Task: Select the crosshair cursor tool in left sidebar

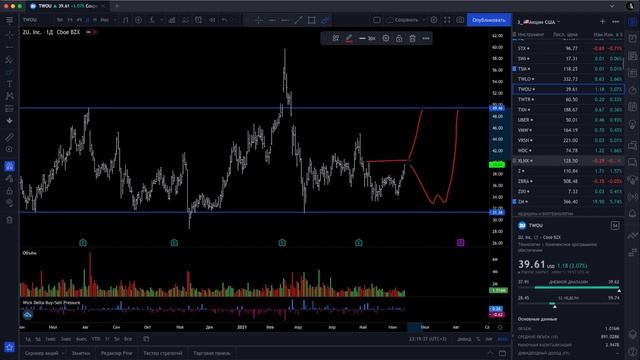Action: point(9,36)
